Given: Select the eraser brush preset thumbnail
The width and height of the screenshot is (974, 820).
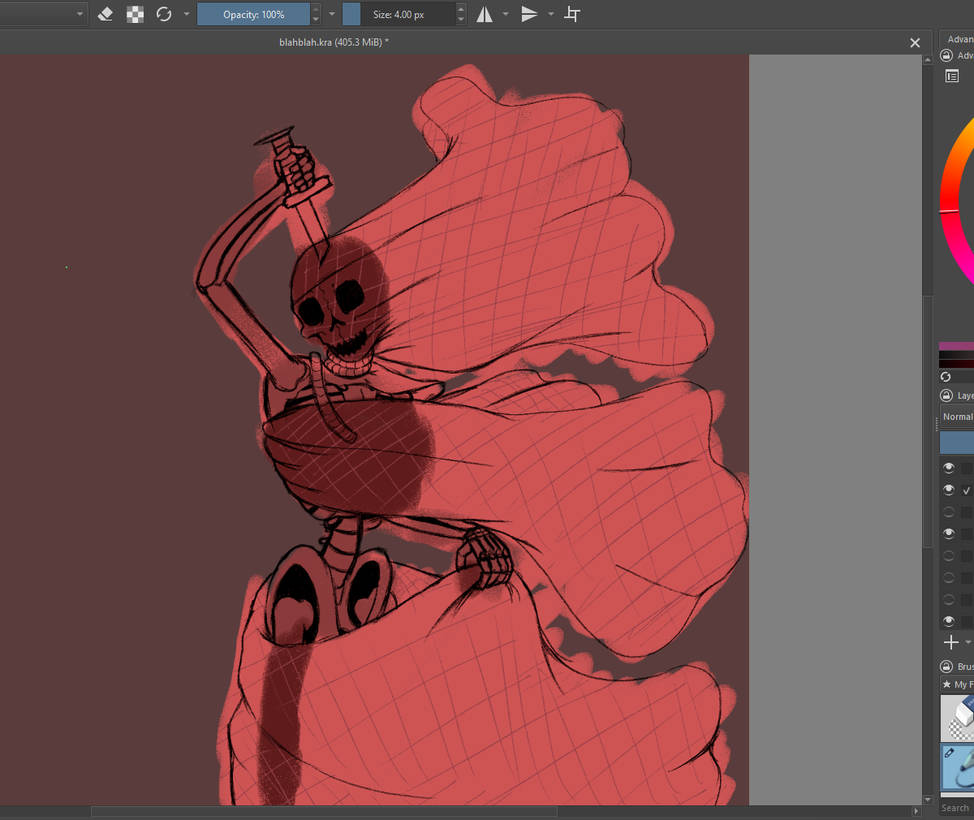Looking at the screenshot, I should 957,718.
